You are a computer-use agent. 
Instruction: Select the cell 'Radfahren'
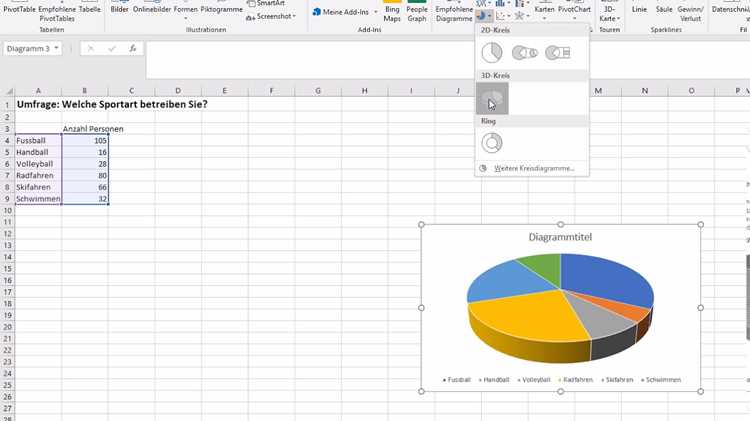38,176
